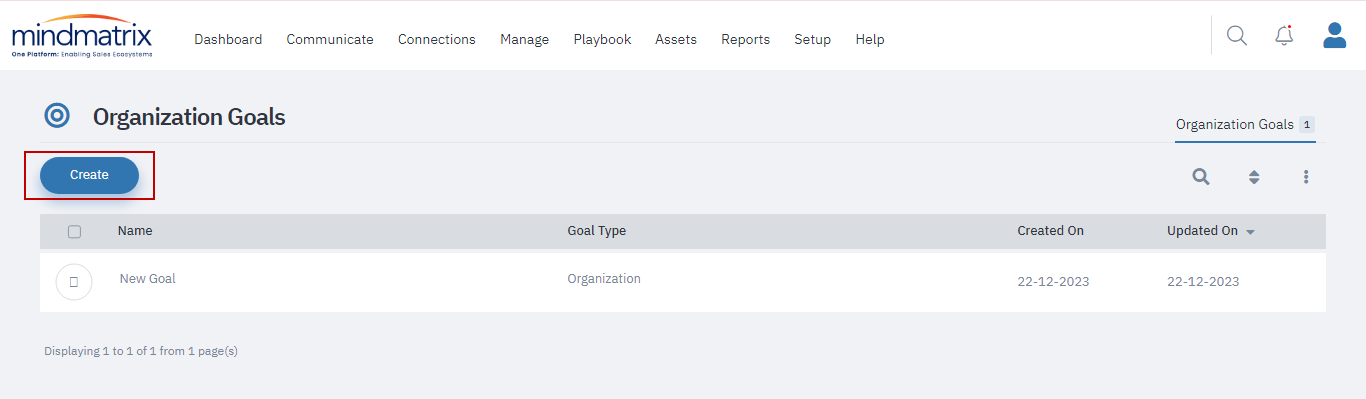Screen dimensions: 1366x399
Task: Click the Create button
Action: click(x=89, y=175)
